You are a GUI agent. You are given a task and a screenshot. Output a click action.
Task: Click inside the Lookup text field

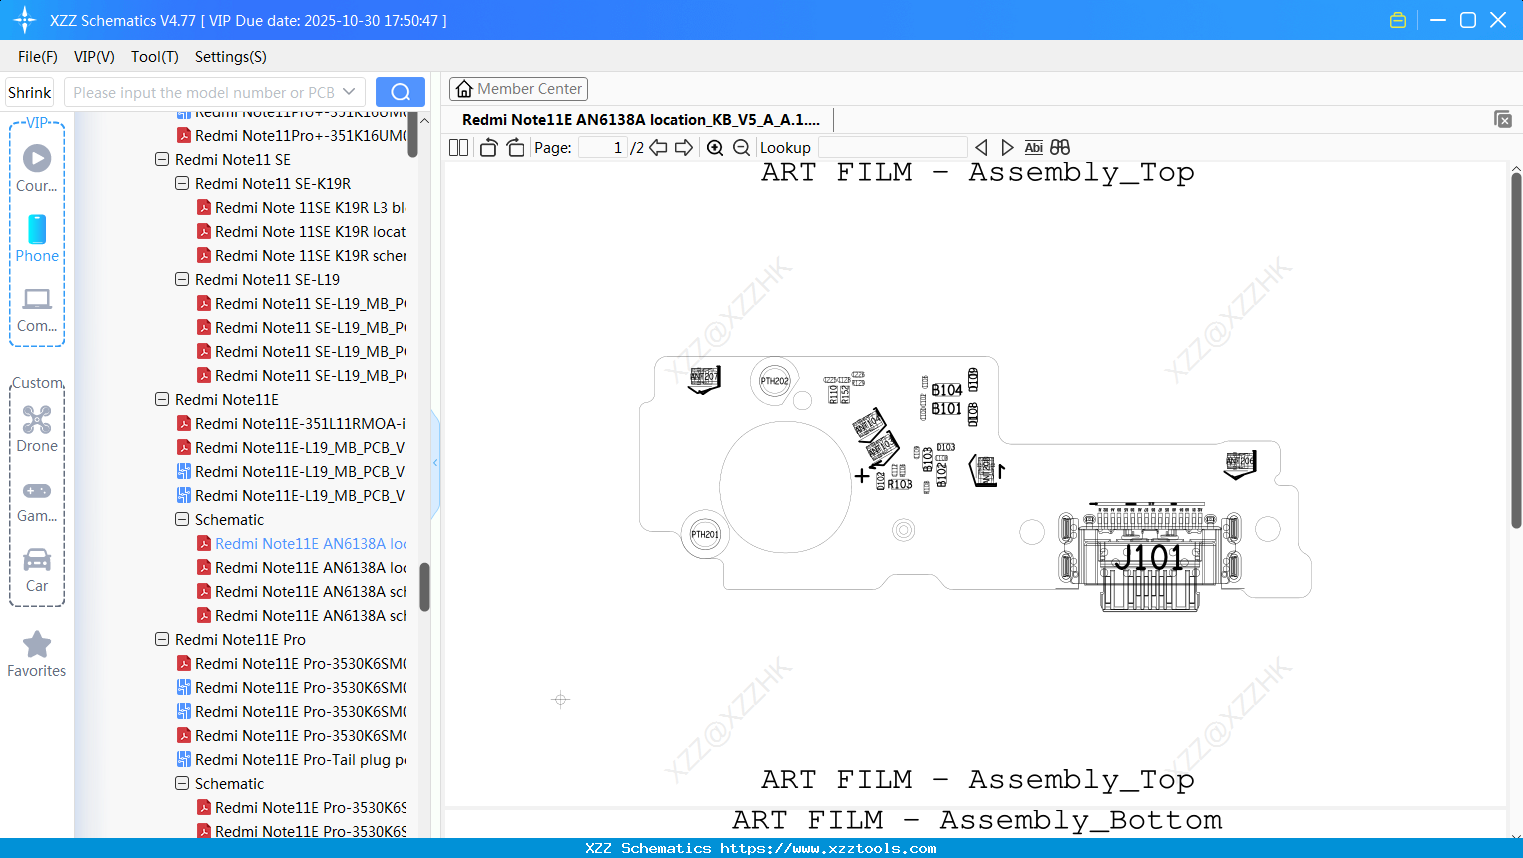click(x=893, y=147)
